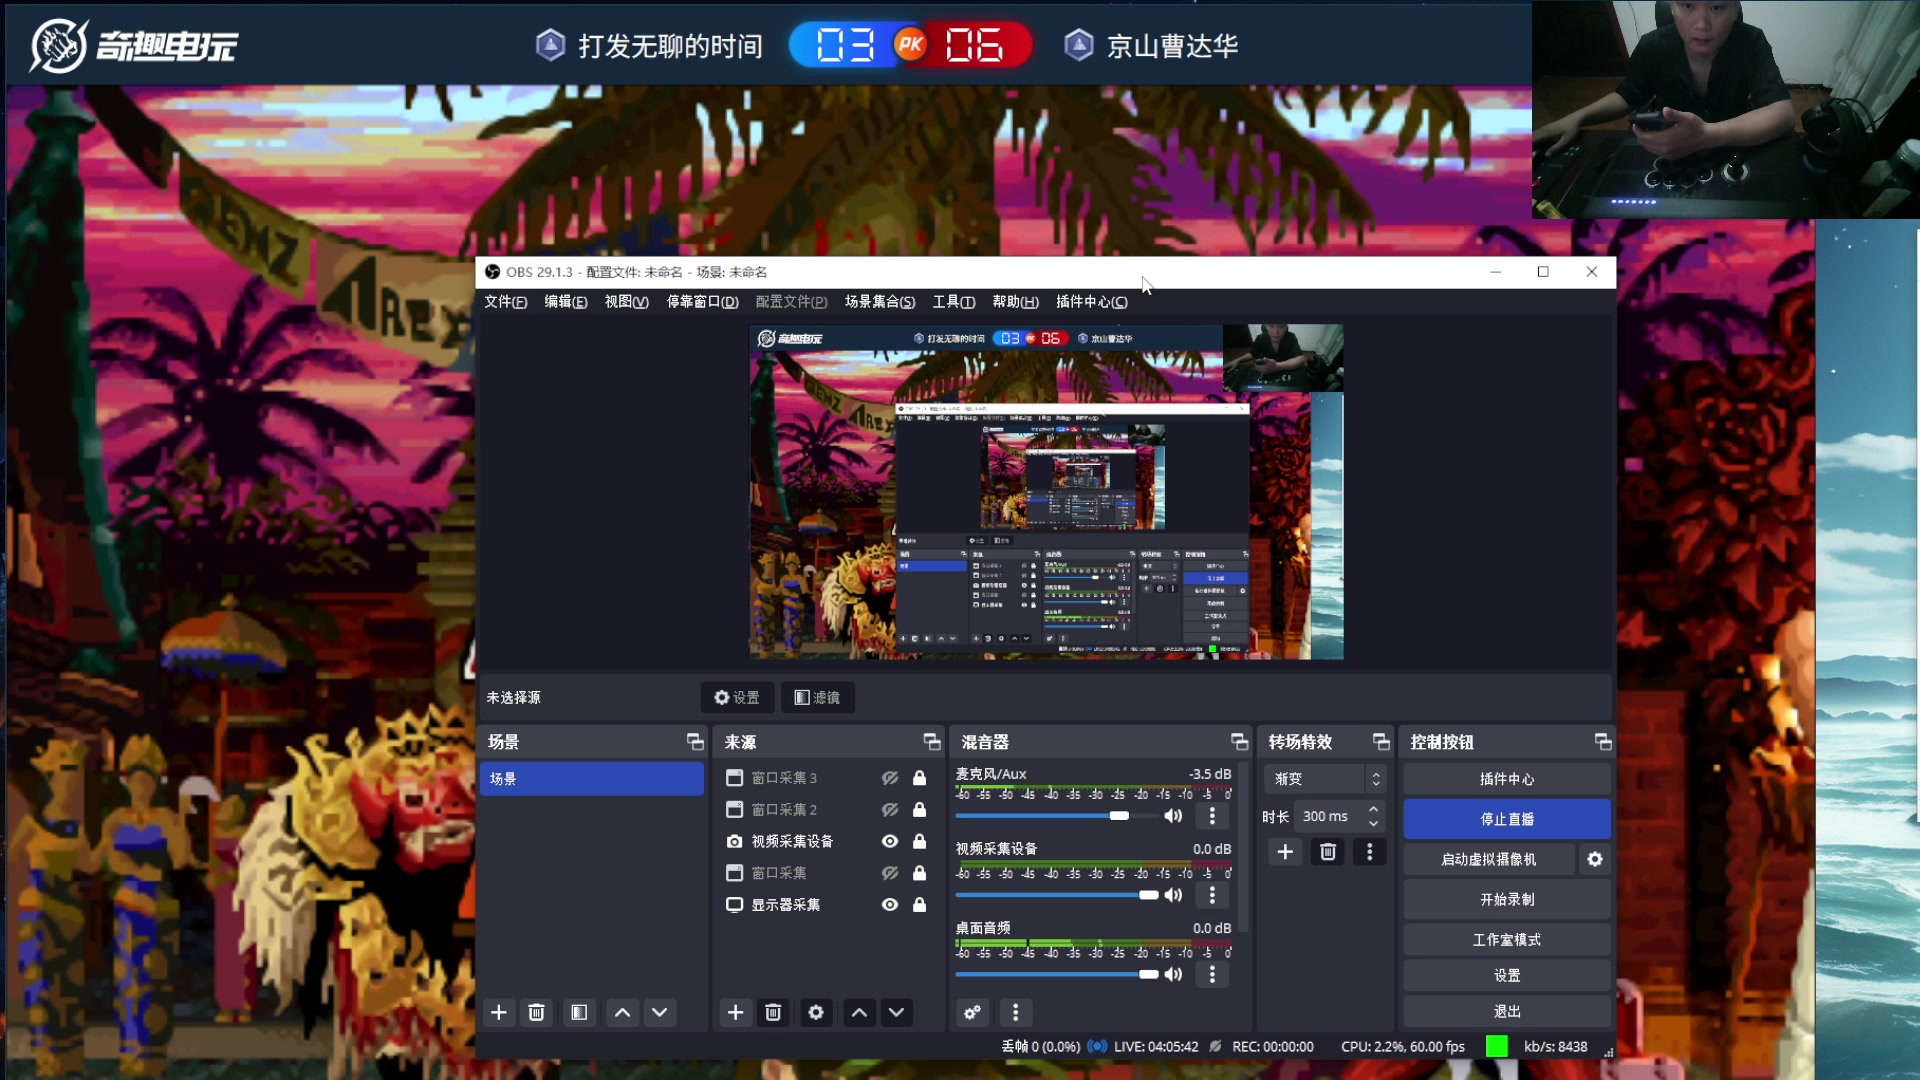Add a new scene with plus icon
Screen dimensions: 1920x1080
click(x=499, y=1012)
